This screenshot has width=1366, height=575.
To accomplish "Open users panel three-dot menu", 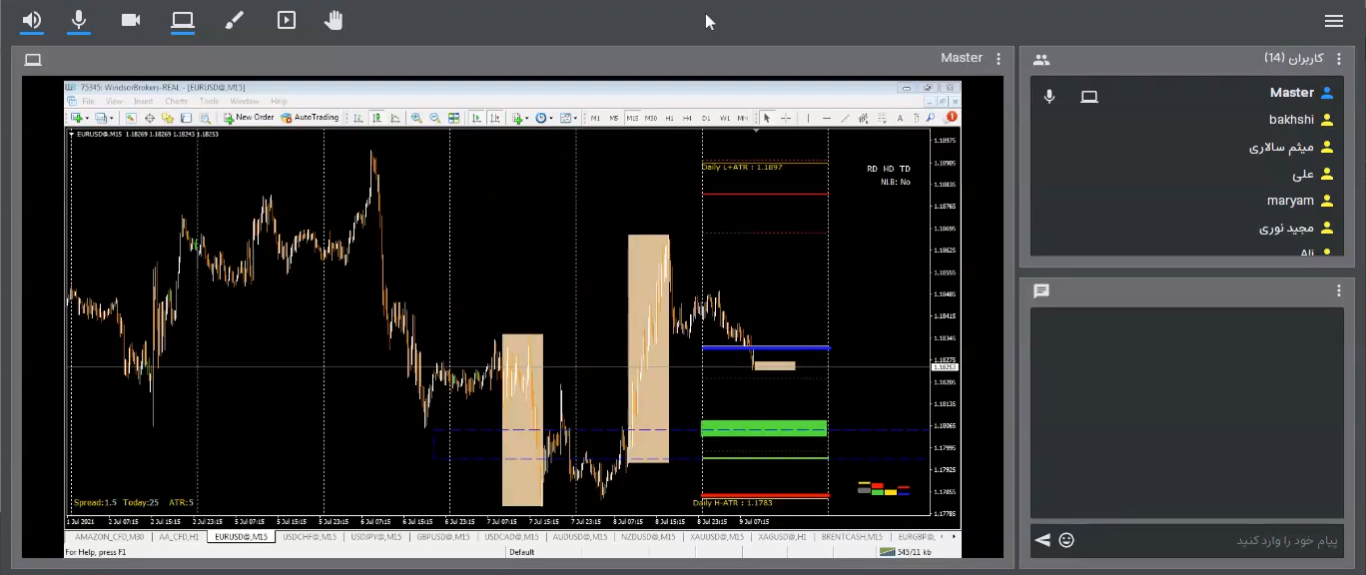I will coord(1339,59).
